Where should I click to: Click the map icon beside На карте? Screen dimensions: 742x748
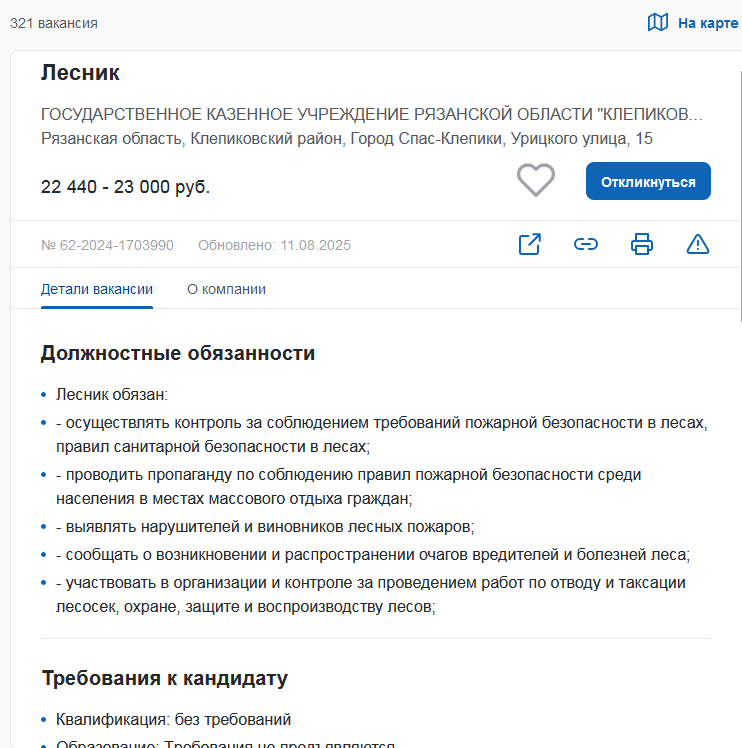(657, 23)
